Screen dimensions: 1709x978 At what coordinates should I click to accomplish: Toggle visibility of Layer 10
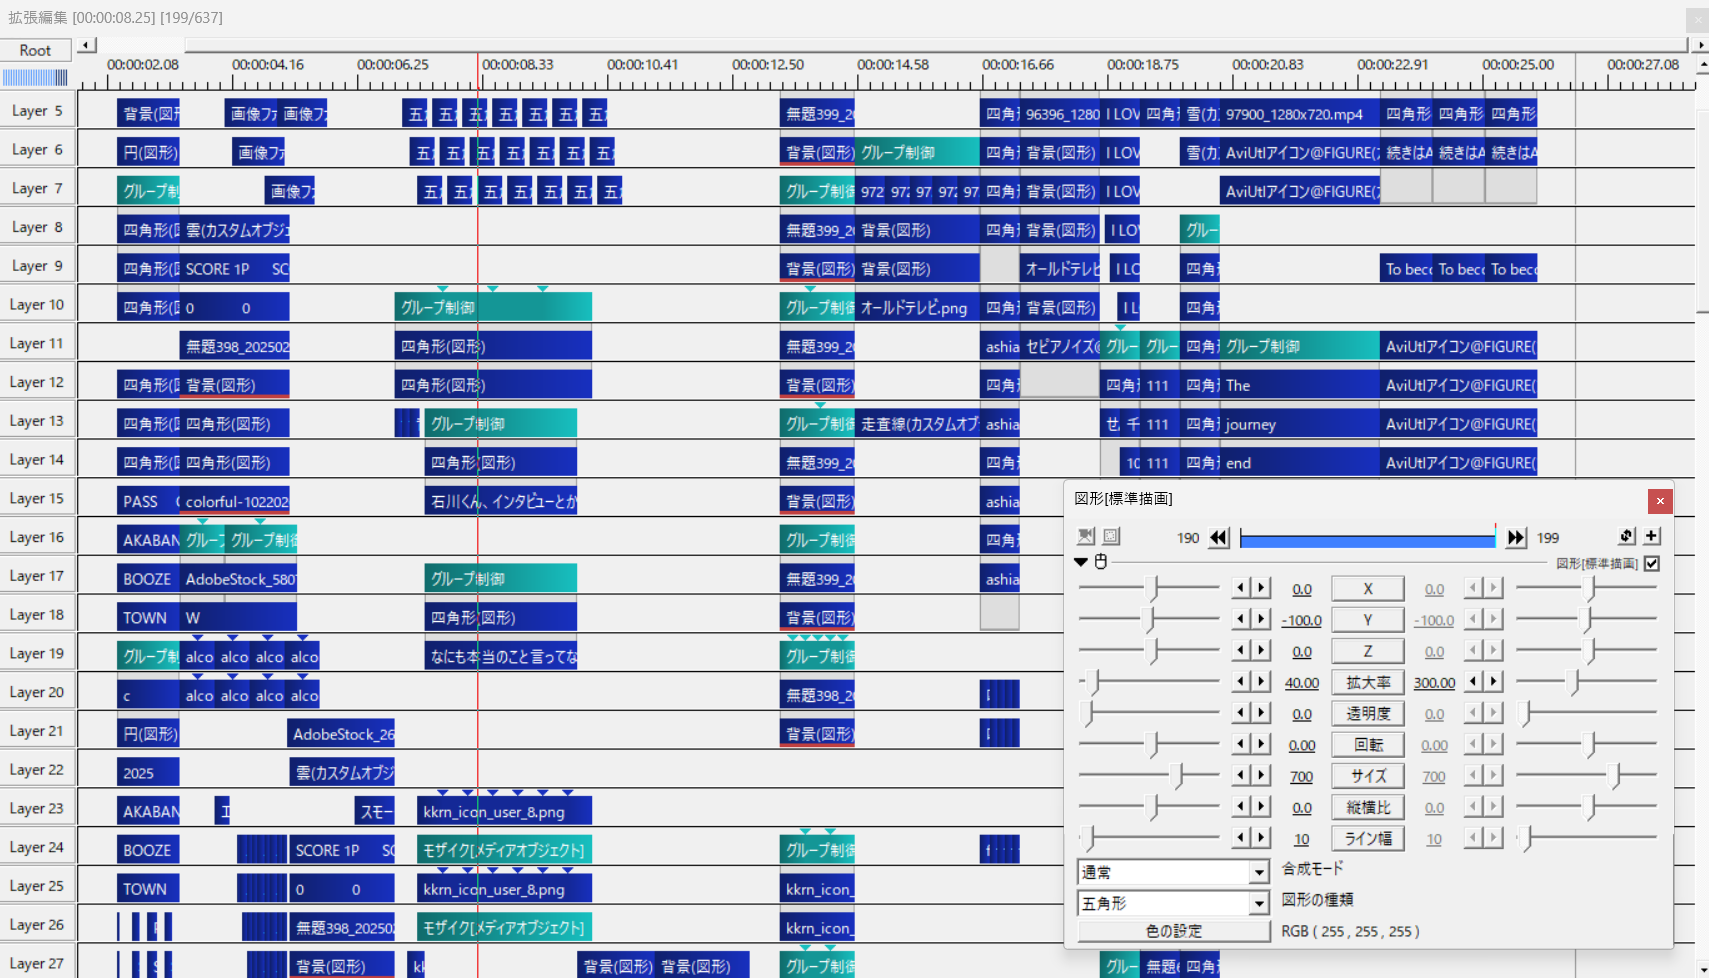(37, 305)
